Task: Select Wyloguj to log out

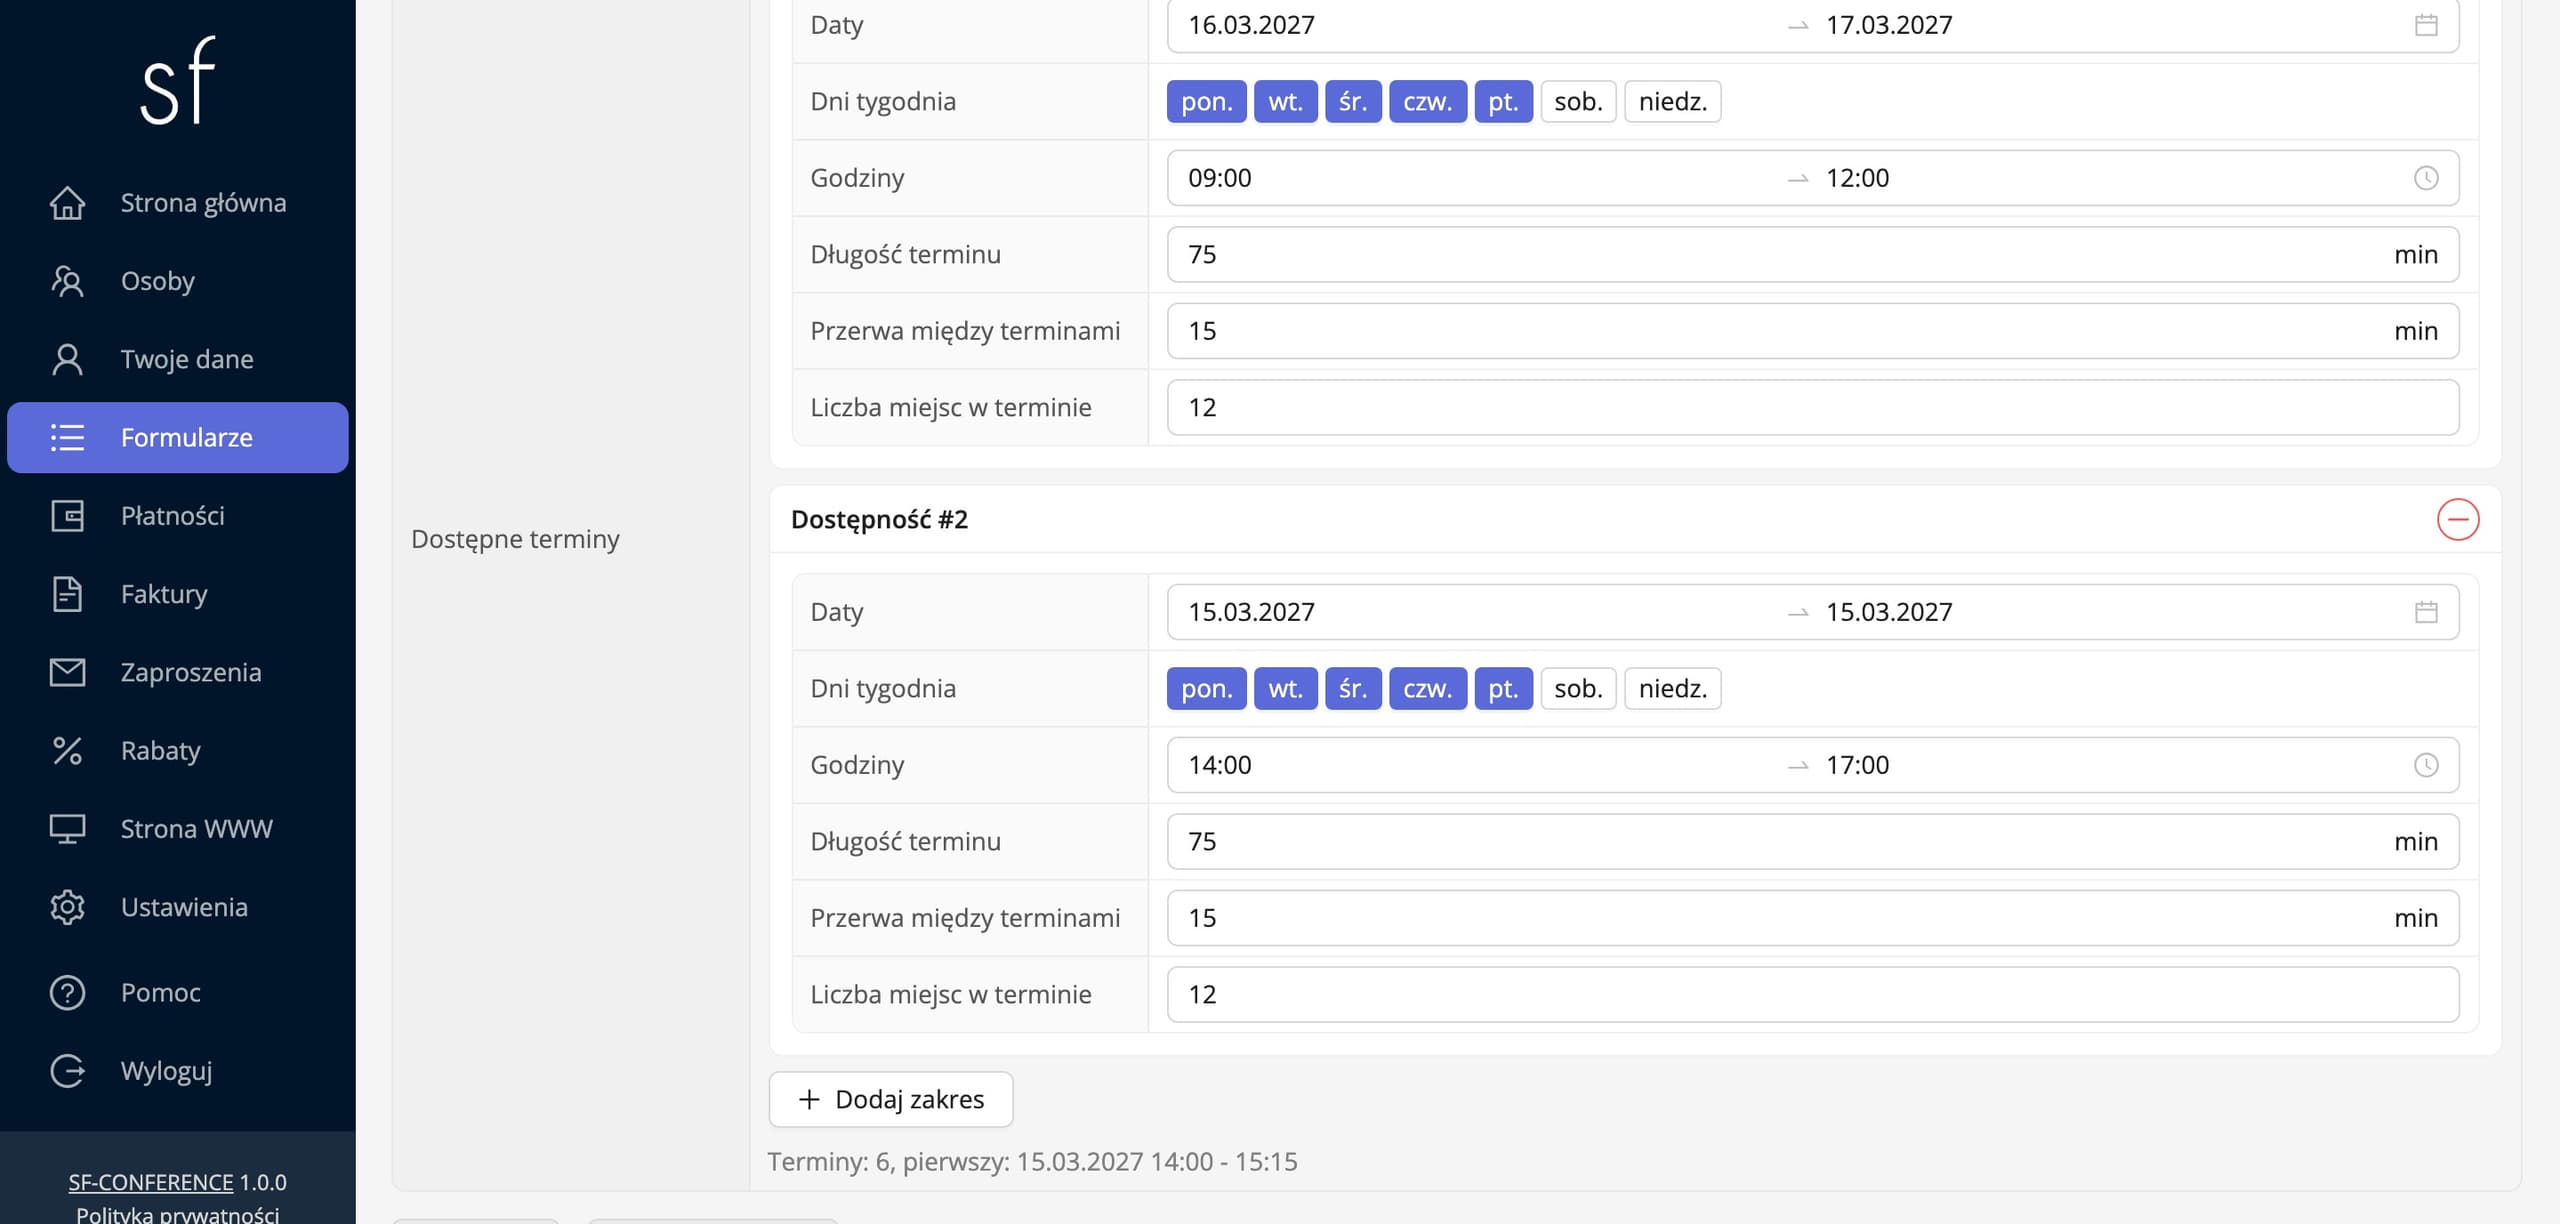Action: [x=177, y=1071]
